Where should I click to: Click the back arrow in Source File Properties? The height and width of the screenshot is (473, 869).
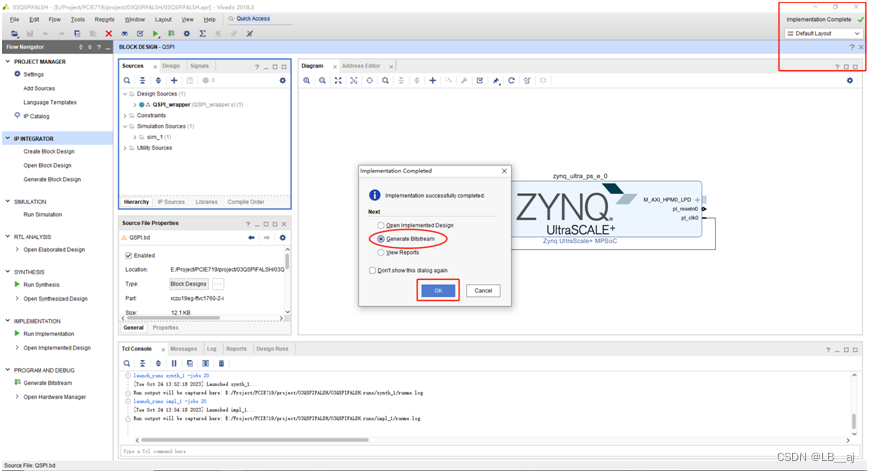252,238
